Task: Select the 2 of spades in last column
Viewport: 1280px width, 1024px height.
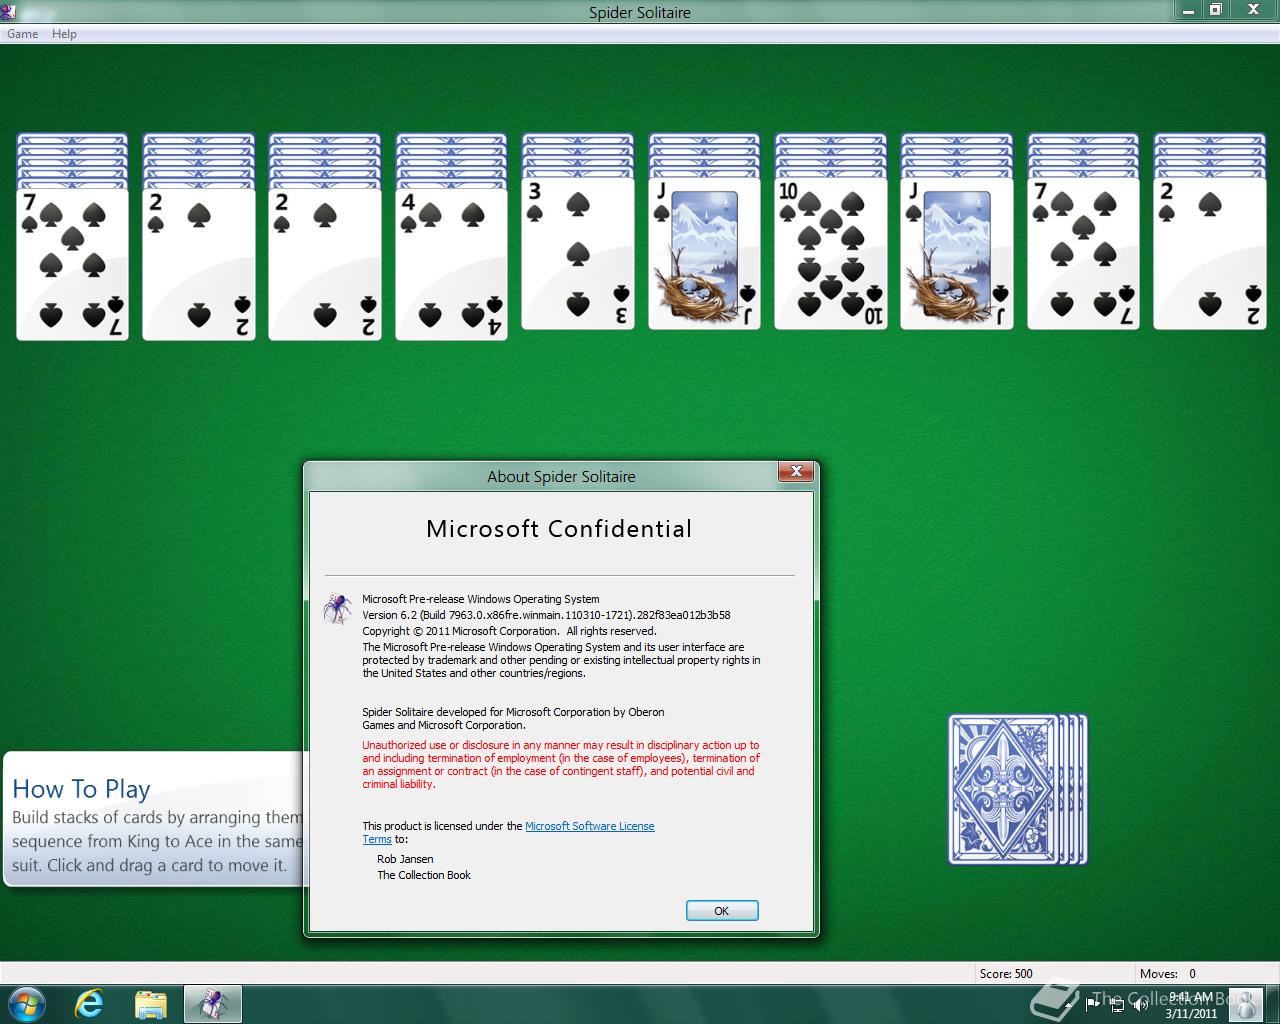Action: pyautogui.click(x=1210, y=253)
